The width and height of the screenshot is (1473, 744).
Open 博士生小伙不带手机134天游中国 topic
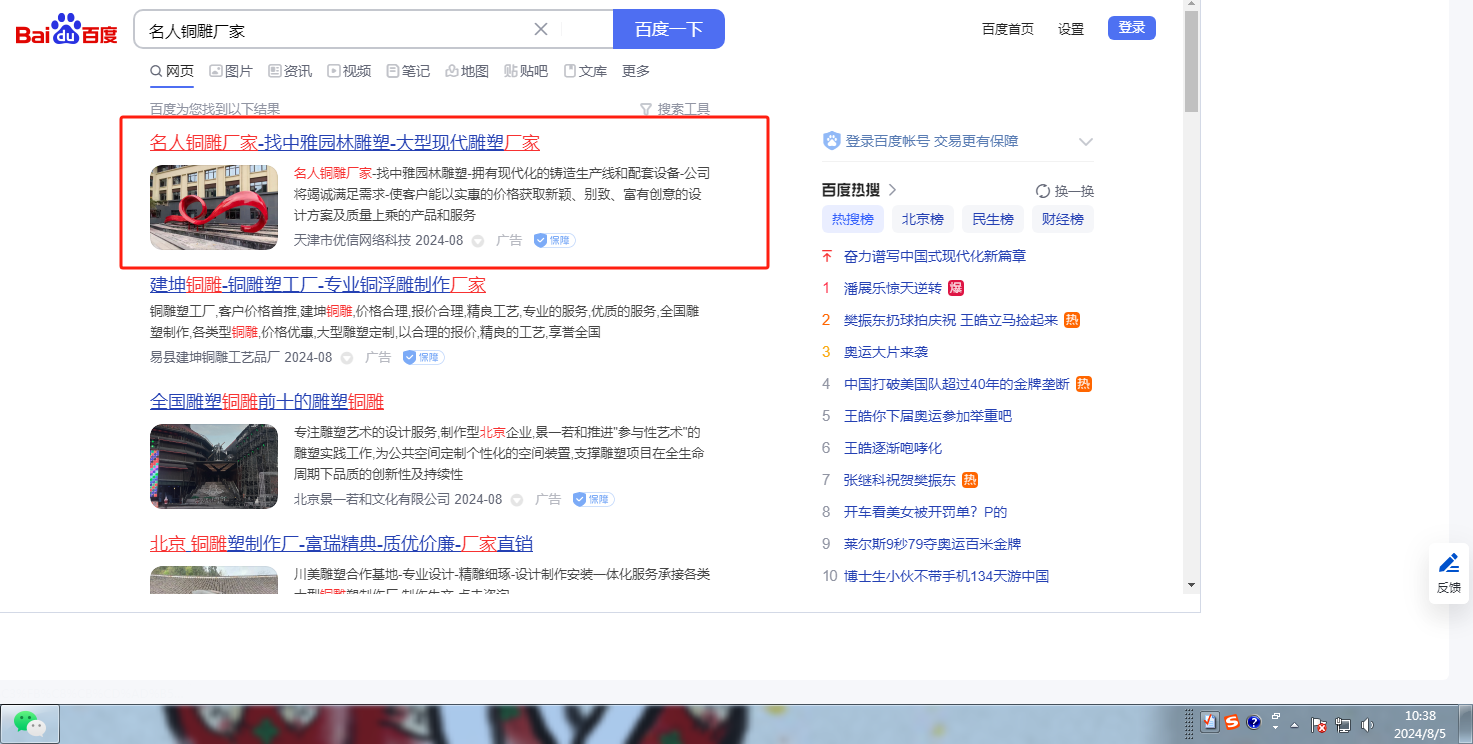tap(946, 576)
